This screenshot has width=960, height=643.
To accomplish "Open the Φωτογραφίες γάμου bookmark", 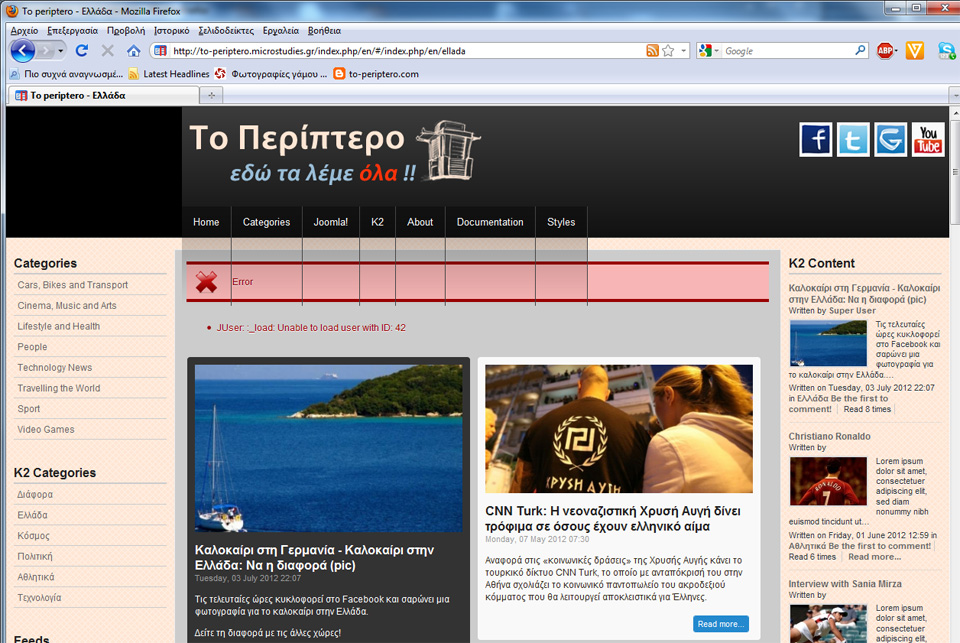I will click(271, 74).
